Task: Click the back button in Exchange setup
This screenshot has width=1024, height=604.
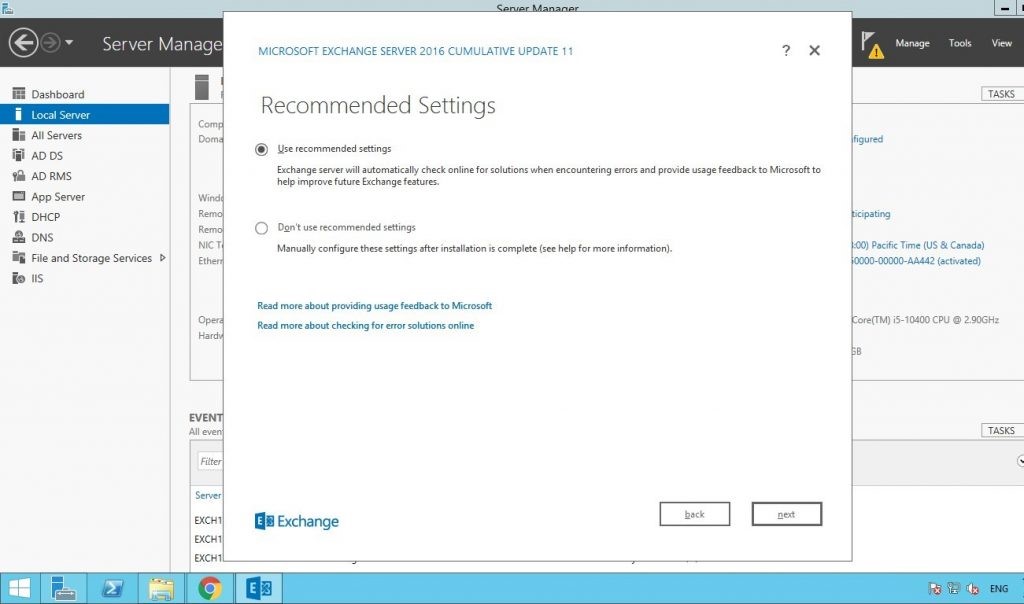Action: coord(694,514)
